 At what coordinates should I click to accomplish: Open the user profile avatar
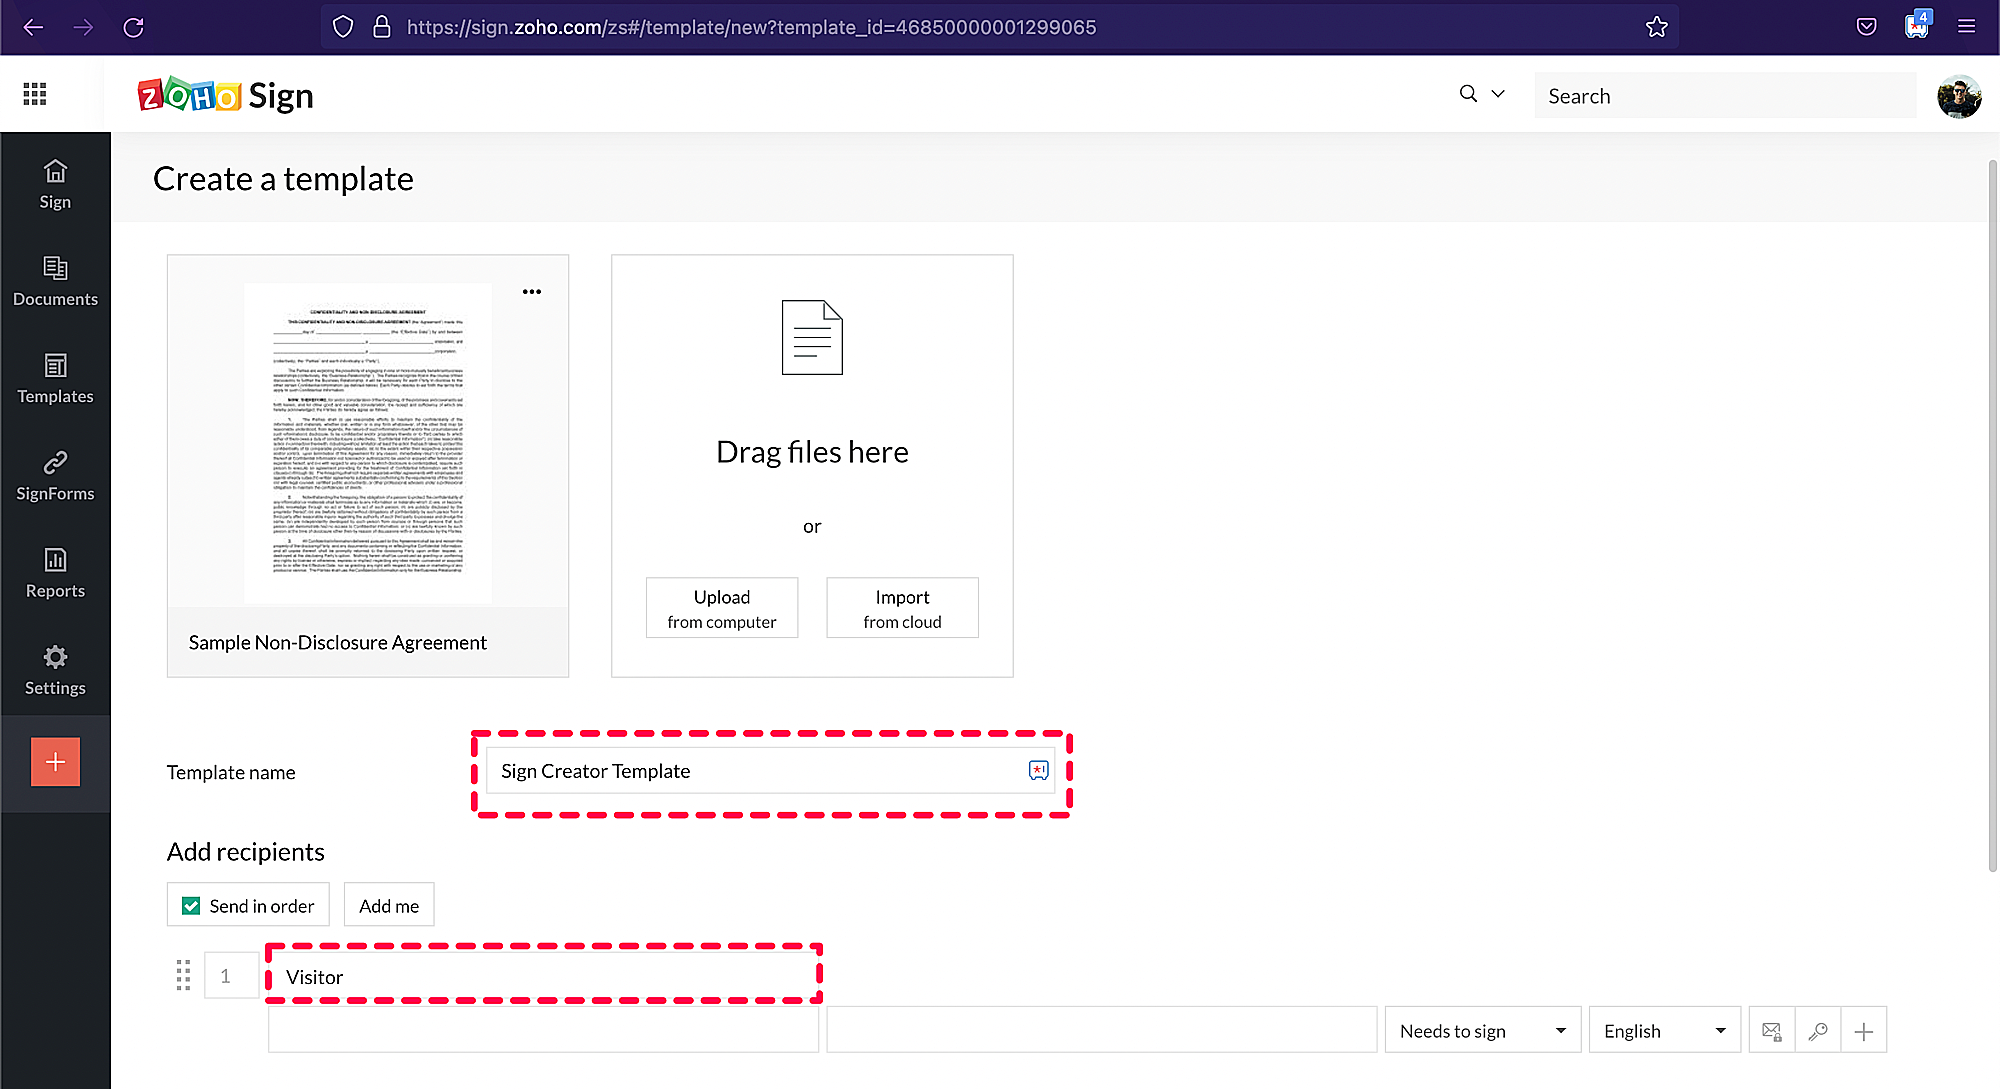1958,96
